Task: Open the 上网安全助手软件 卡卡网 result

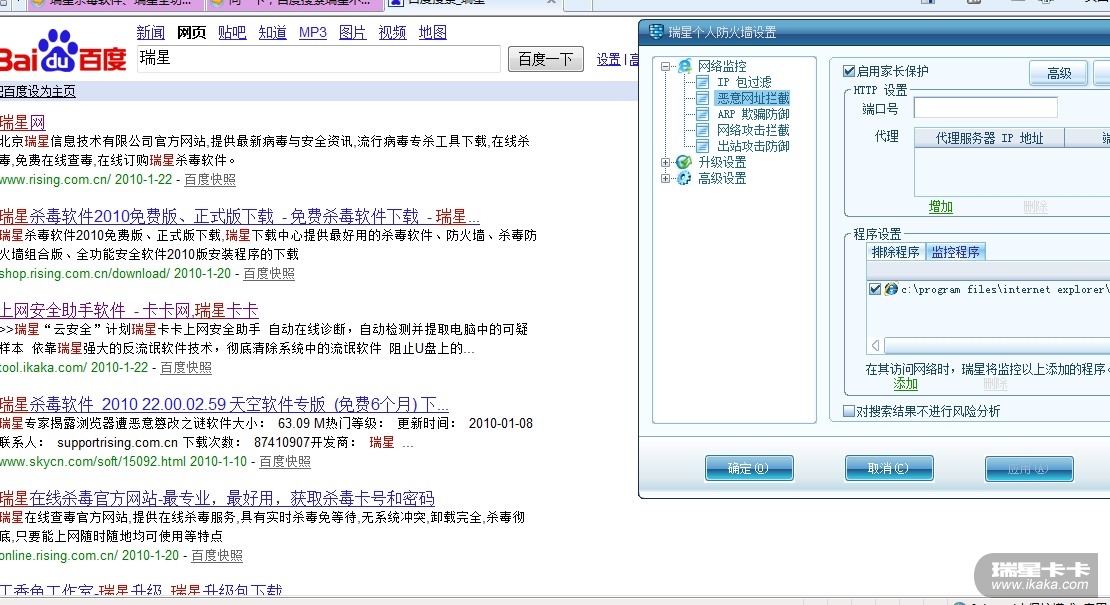Action: (x=130, y=310)
